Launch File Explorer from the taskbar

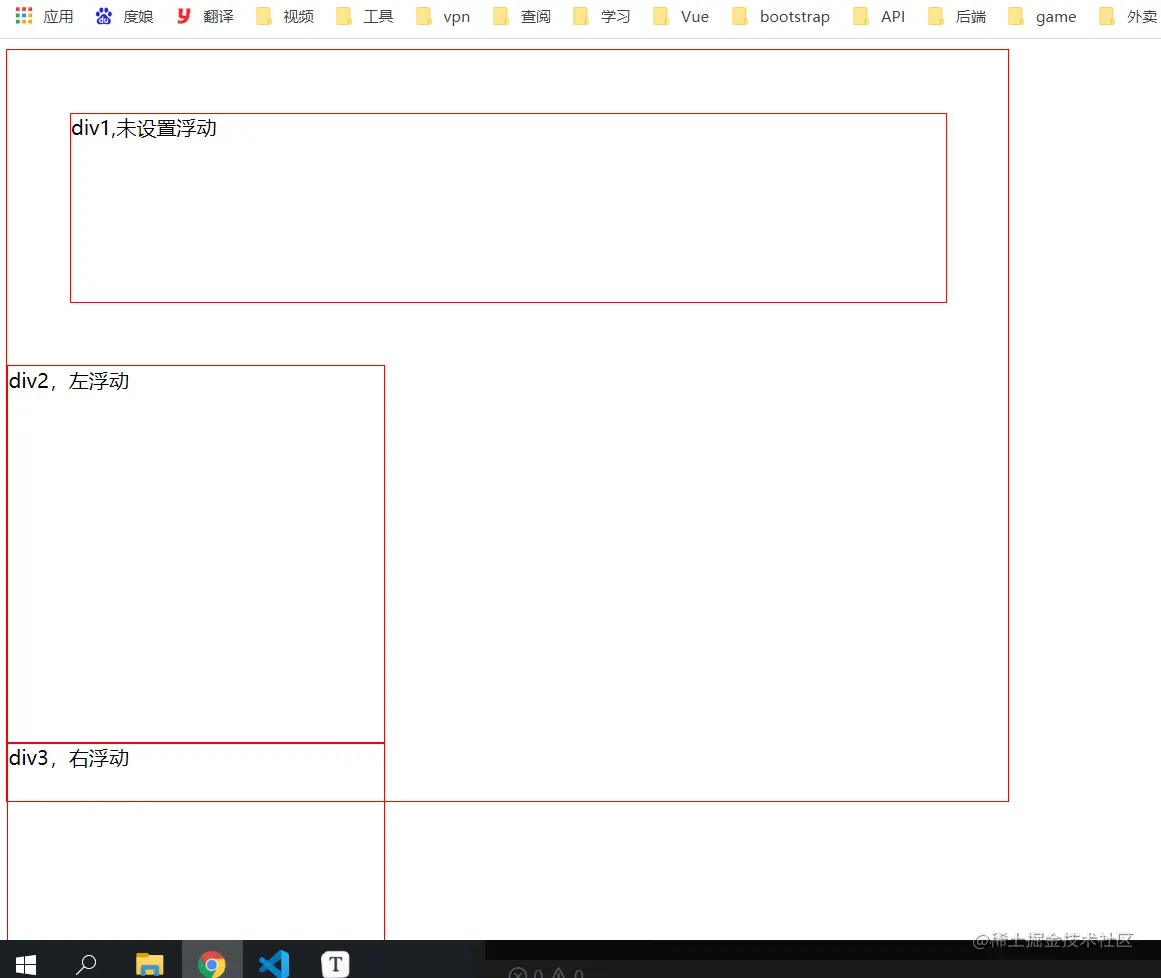pyautogui.click(x=151, y=961)
